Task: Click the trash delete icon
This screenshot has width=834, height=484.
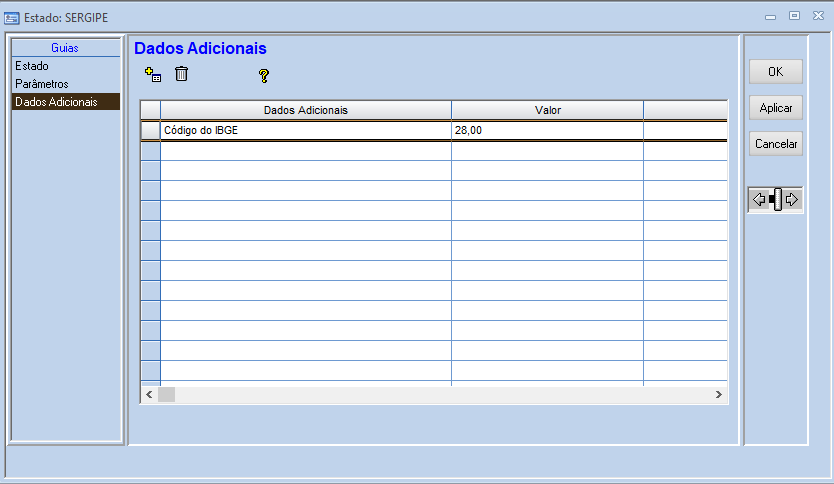Action: coord(181,74)
